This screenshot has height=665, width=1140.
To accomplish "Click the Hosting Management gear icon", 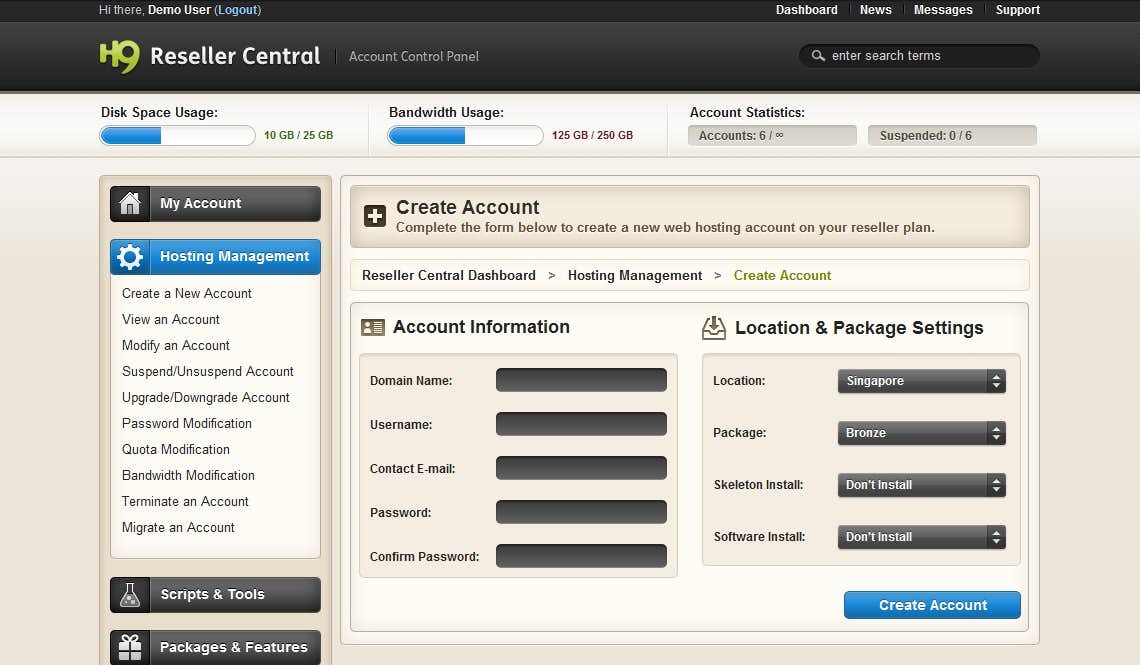I will tap(130, 257).
